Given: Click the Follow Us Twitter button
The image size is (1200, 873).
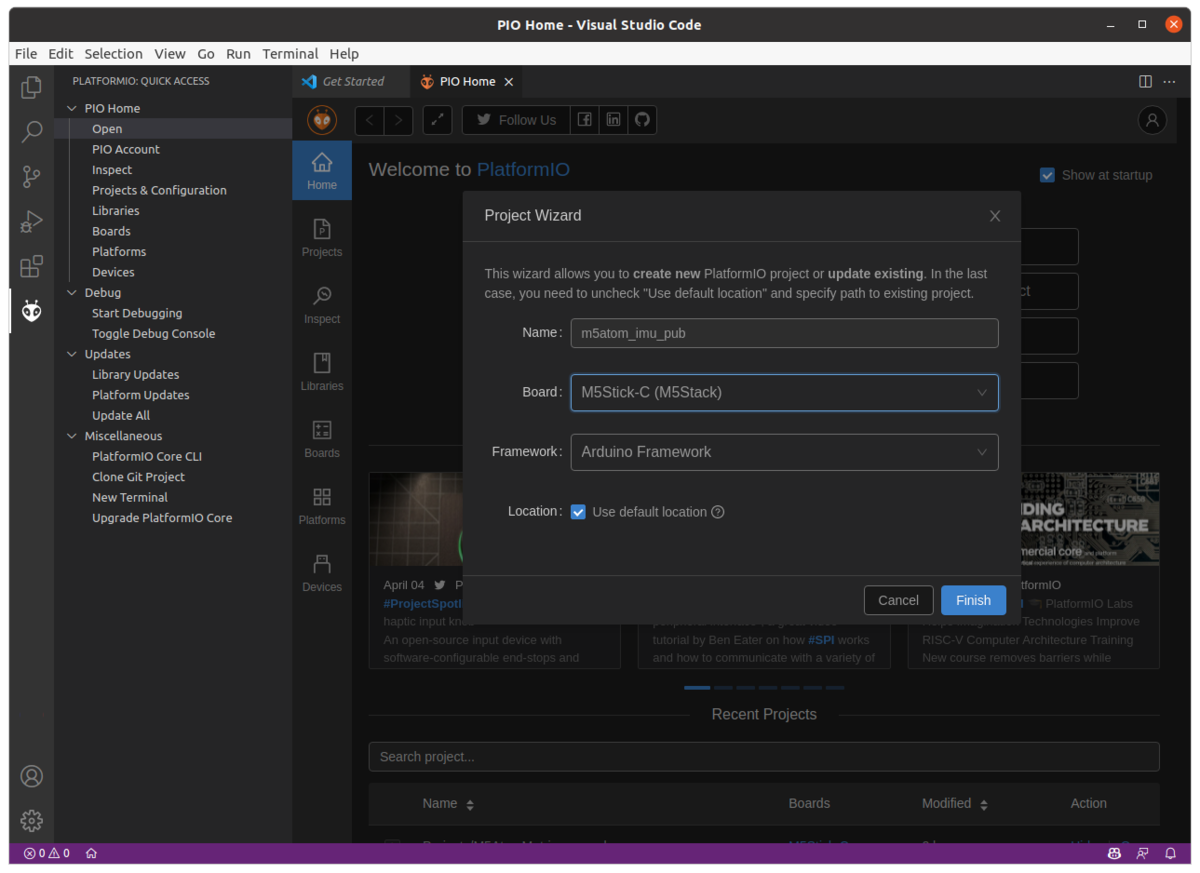Looking at the screenshot, I should click(x=516, y=120).
